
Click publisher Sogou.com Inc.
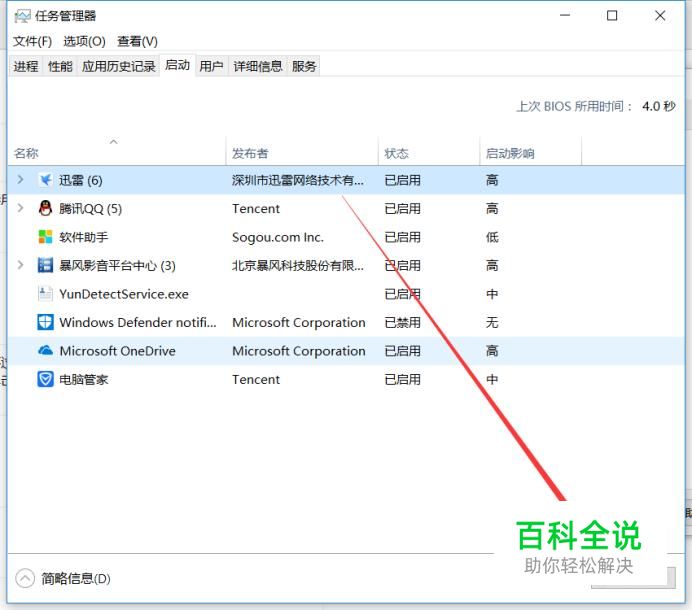tap(278, 237)
